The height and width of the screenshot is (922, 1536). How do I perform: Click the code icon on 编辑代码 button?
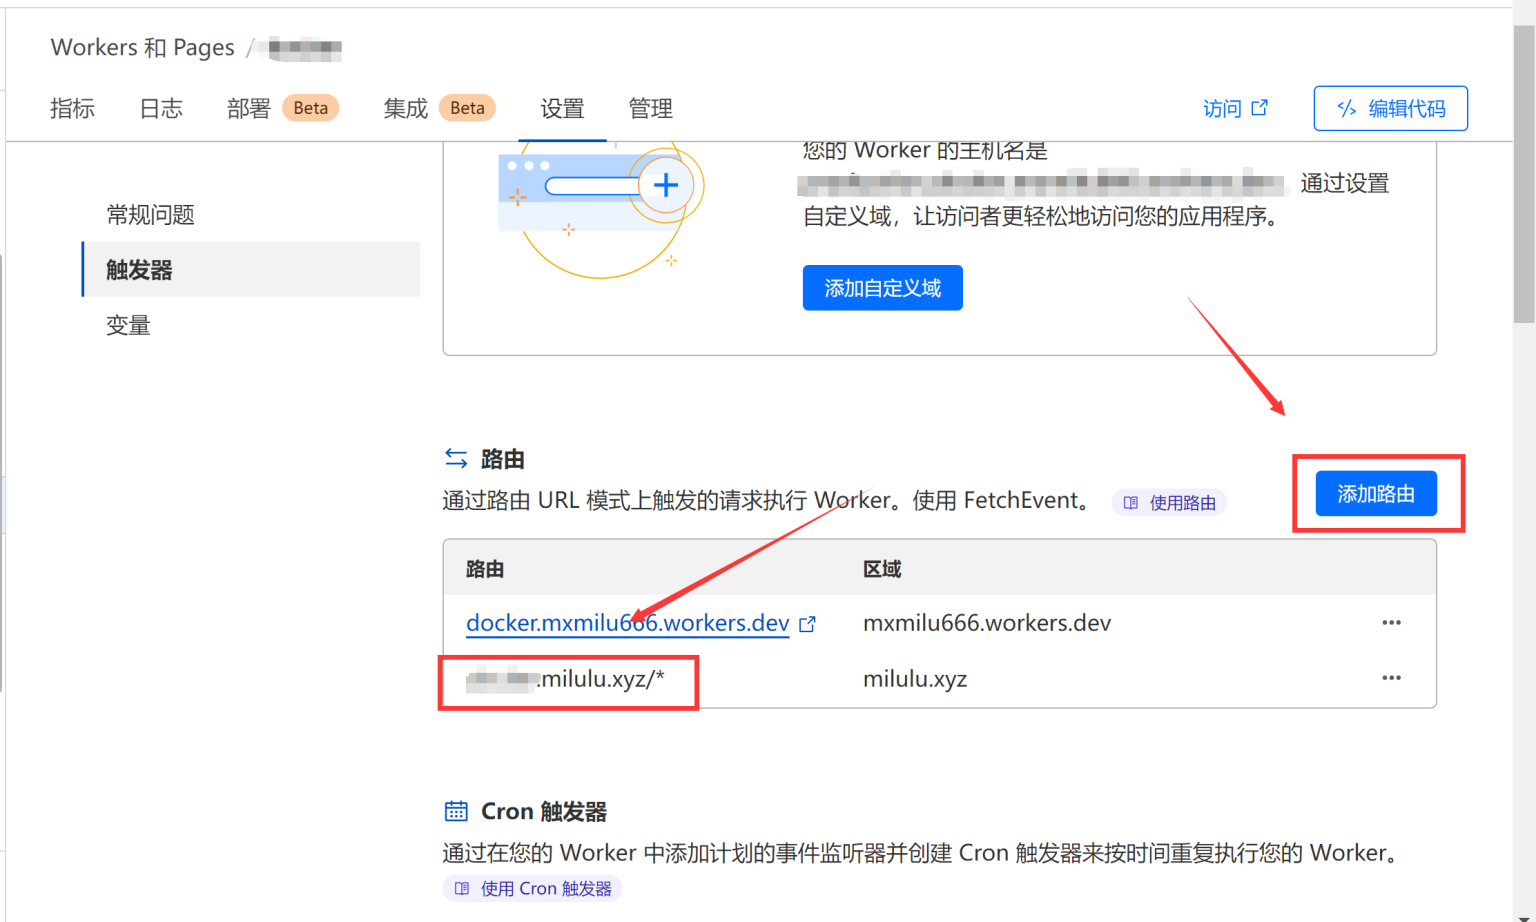1346,108
